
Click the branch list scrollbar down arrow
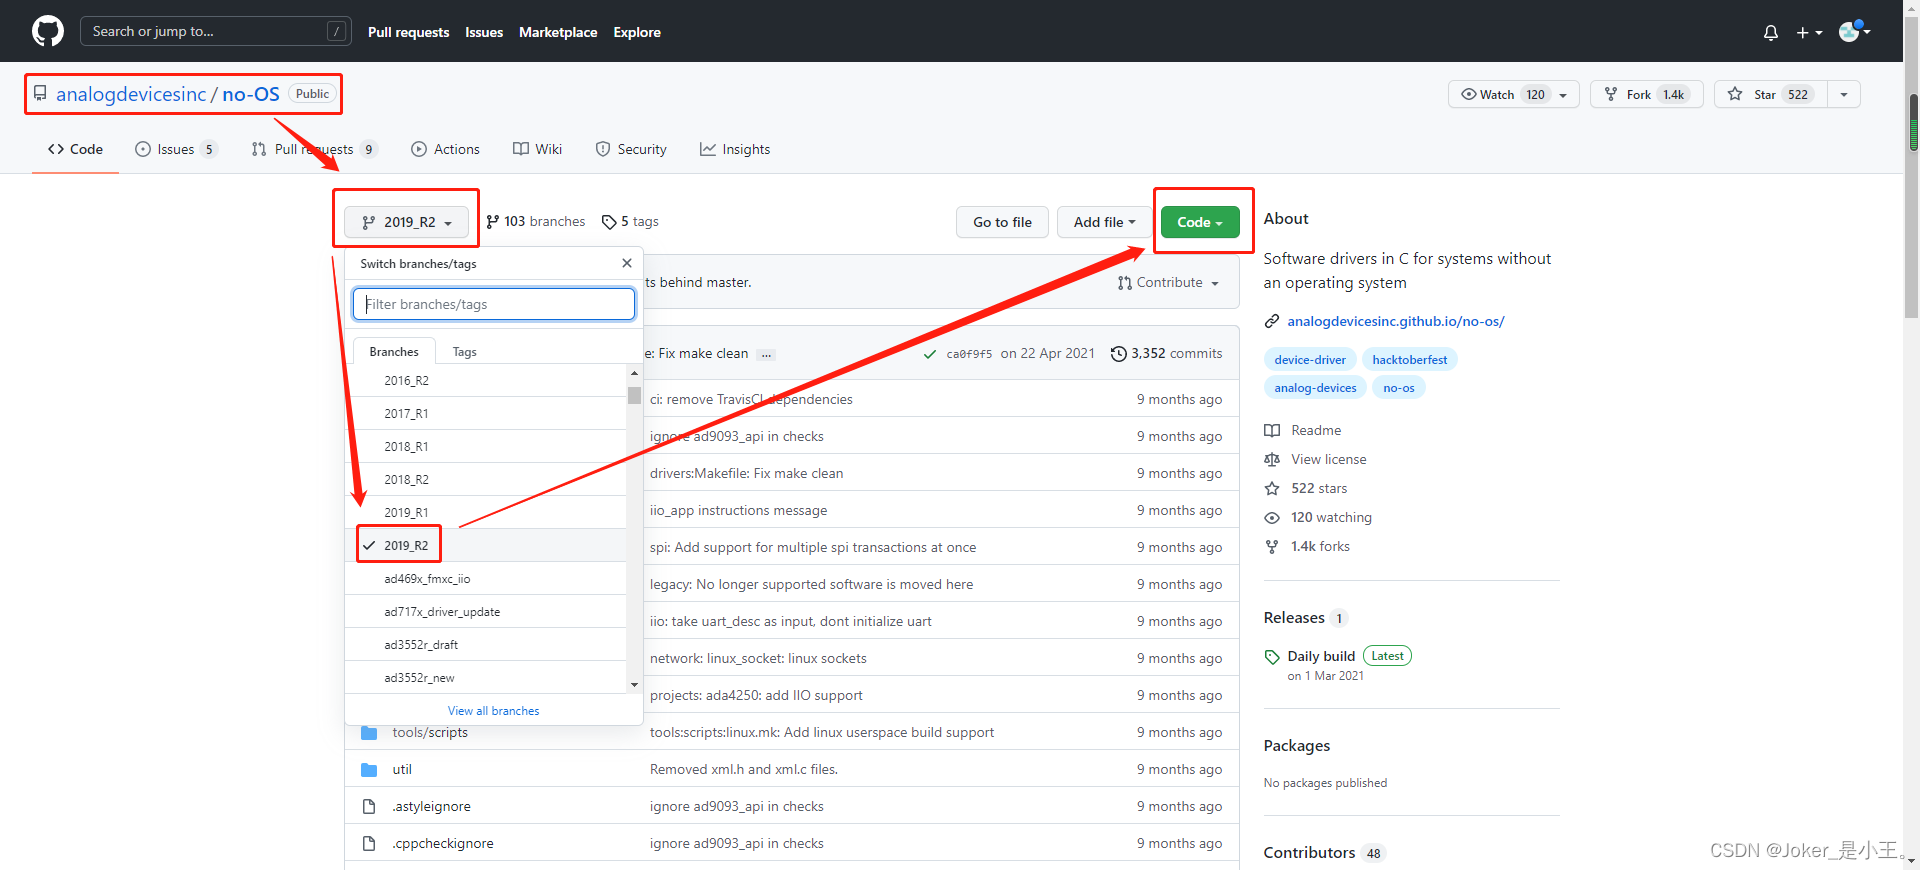pyautogui.click(x=634, y=685)
